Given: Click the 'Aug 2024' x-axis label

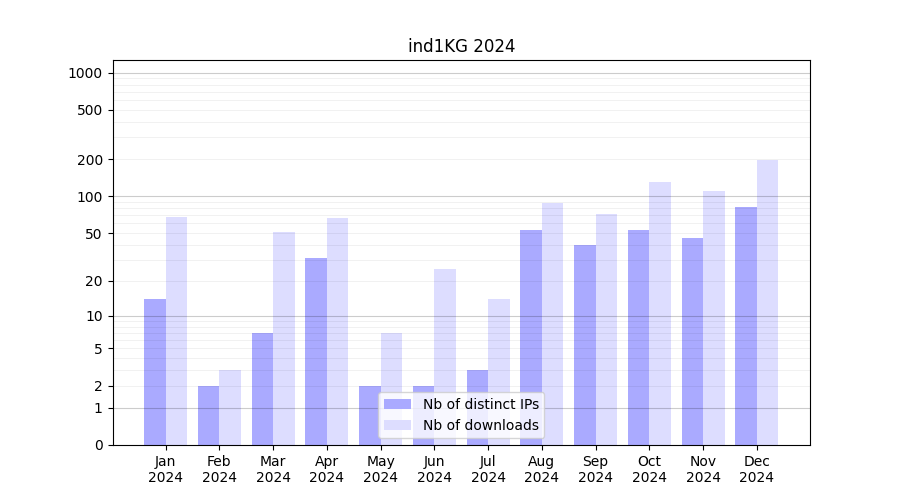Looking at the screenshot, I should [542, 469].
